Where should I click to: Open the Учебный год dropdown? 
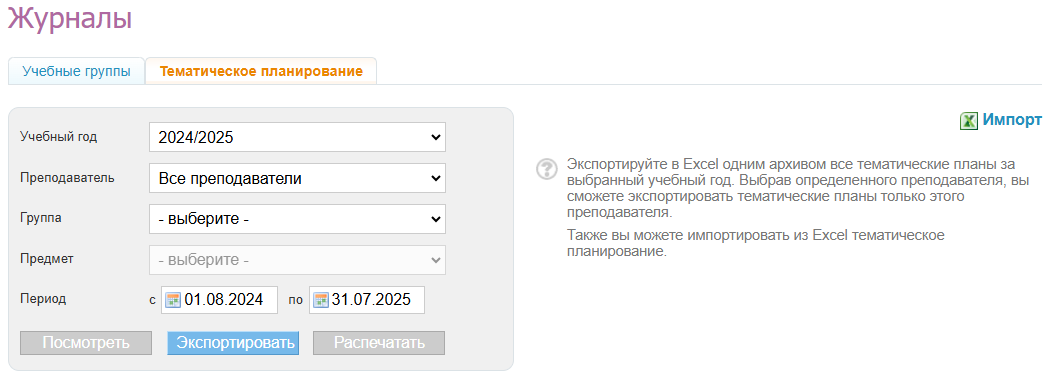(x=297, y=138)
